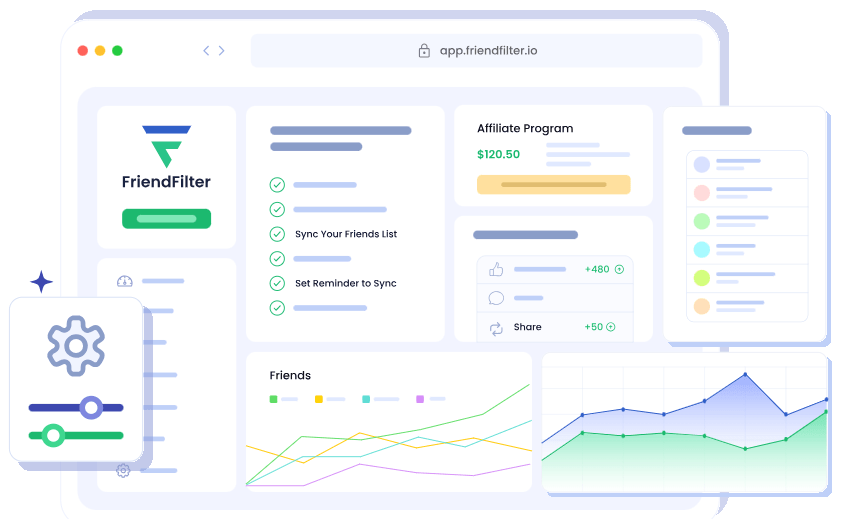
Task: Click the Friends chart title
Action: point(290,375)
